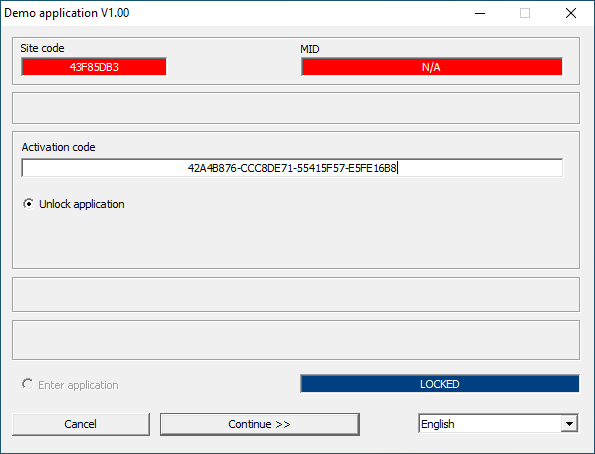The width and height of the screenshot is (595, 454).
Task: Click the Continue >> button
Action: [260, 424]
